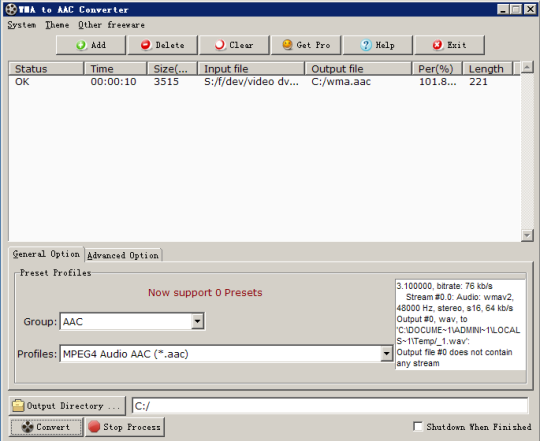
Task: Open the Other freeware menu
Action: (111, 25)
